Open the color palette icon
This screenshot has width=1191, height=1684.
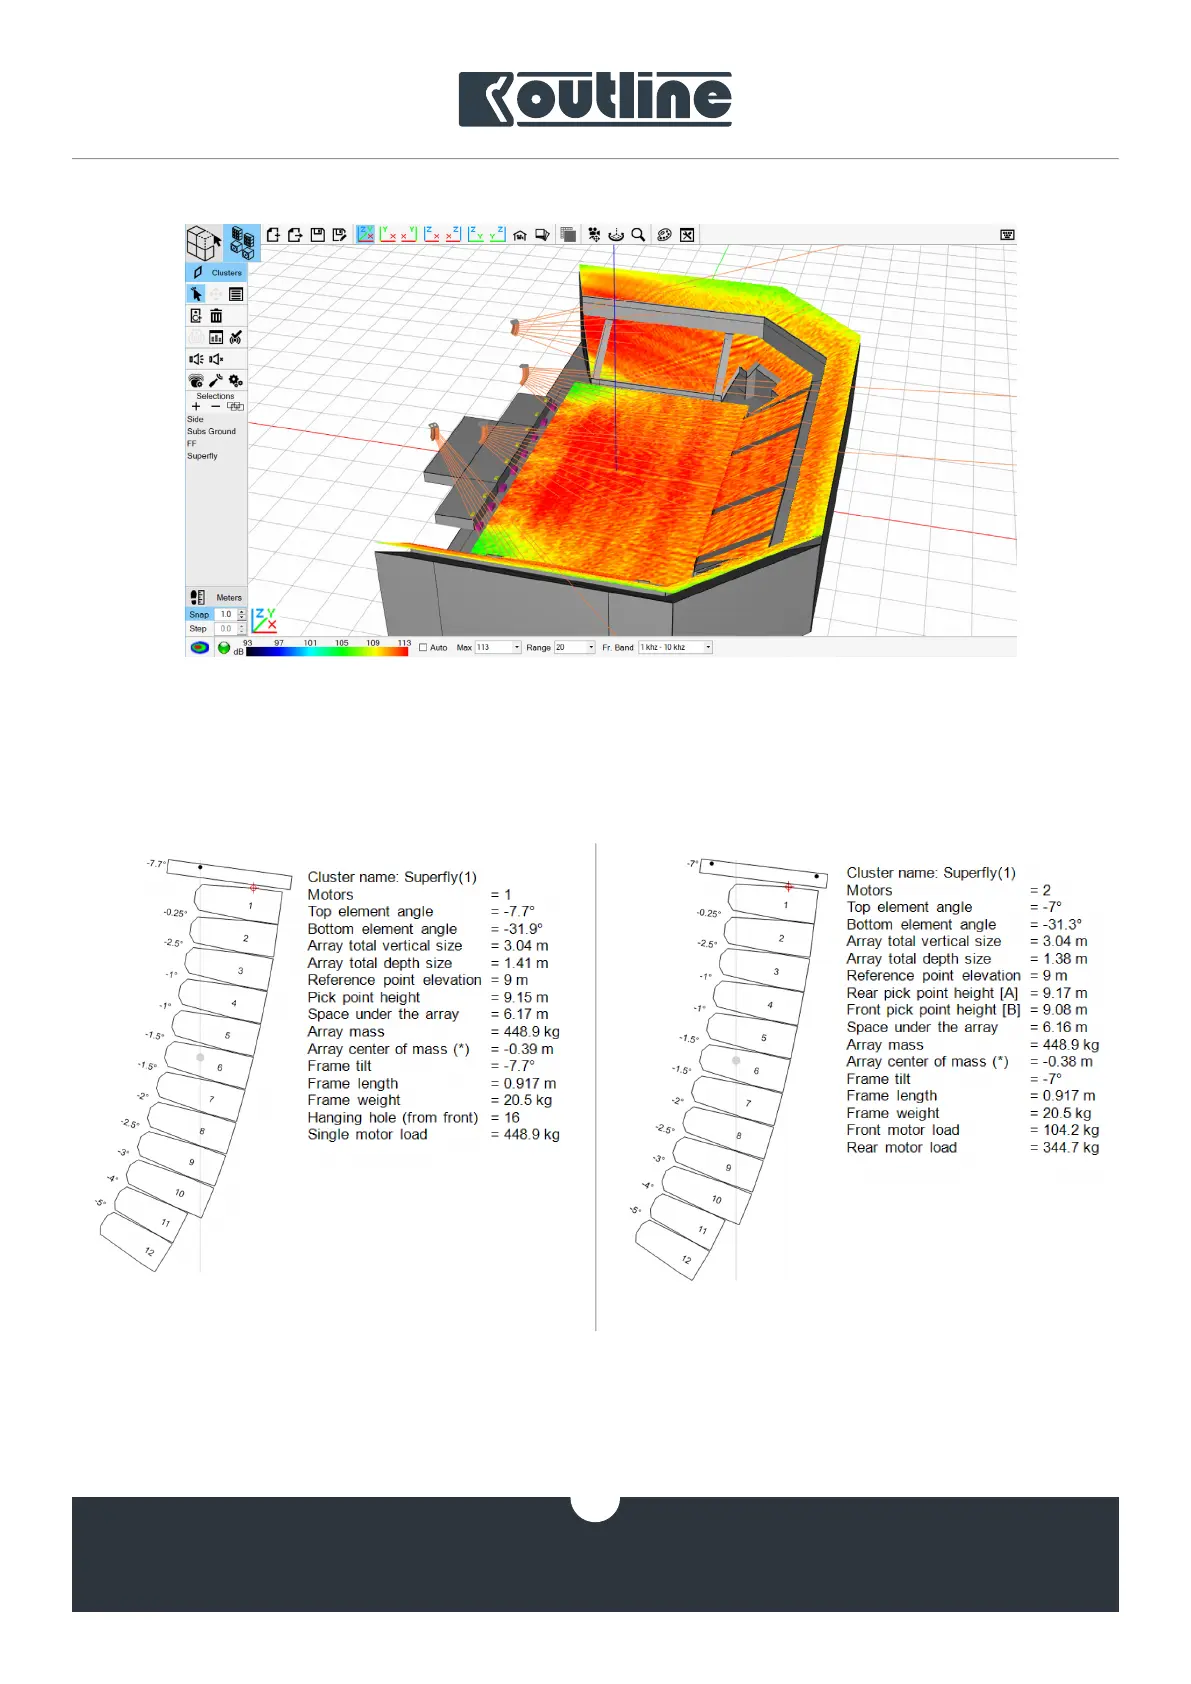coord(664,235)
